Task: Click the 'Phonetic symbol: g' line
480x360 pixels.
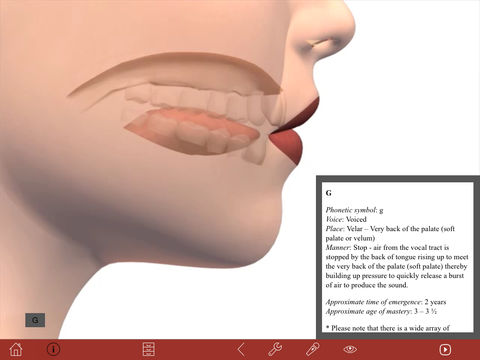Action: (354, 210)
